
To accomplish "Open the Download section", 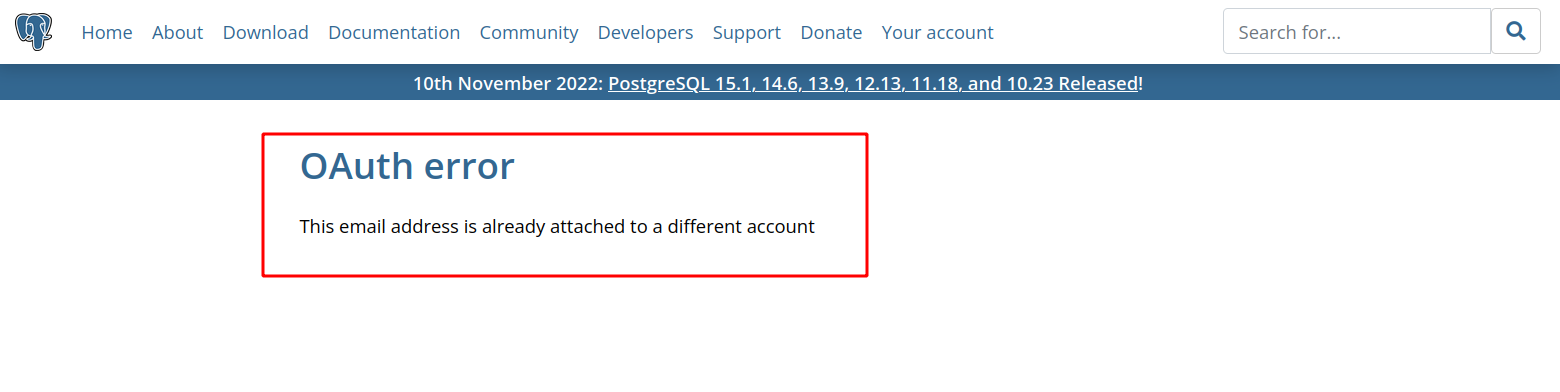I will [265, 32].
